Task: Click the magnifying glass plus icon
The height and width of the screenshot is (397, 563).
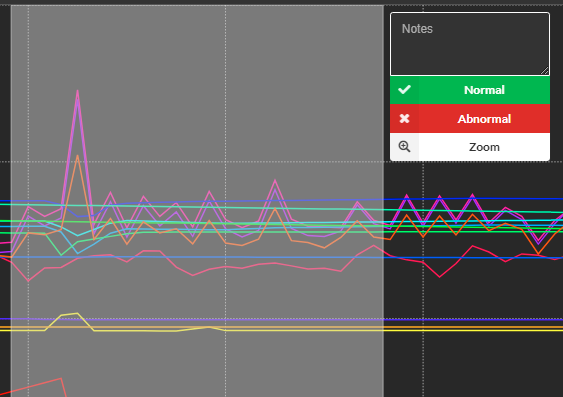Action: pos(404,147)
